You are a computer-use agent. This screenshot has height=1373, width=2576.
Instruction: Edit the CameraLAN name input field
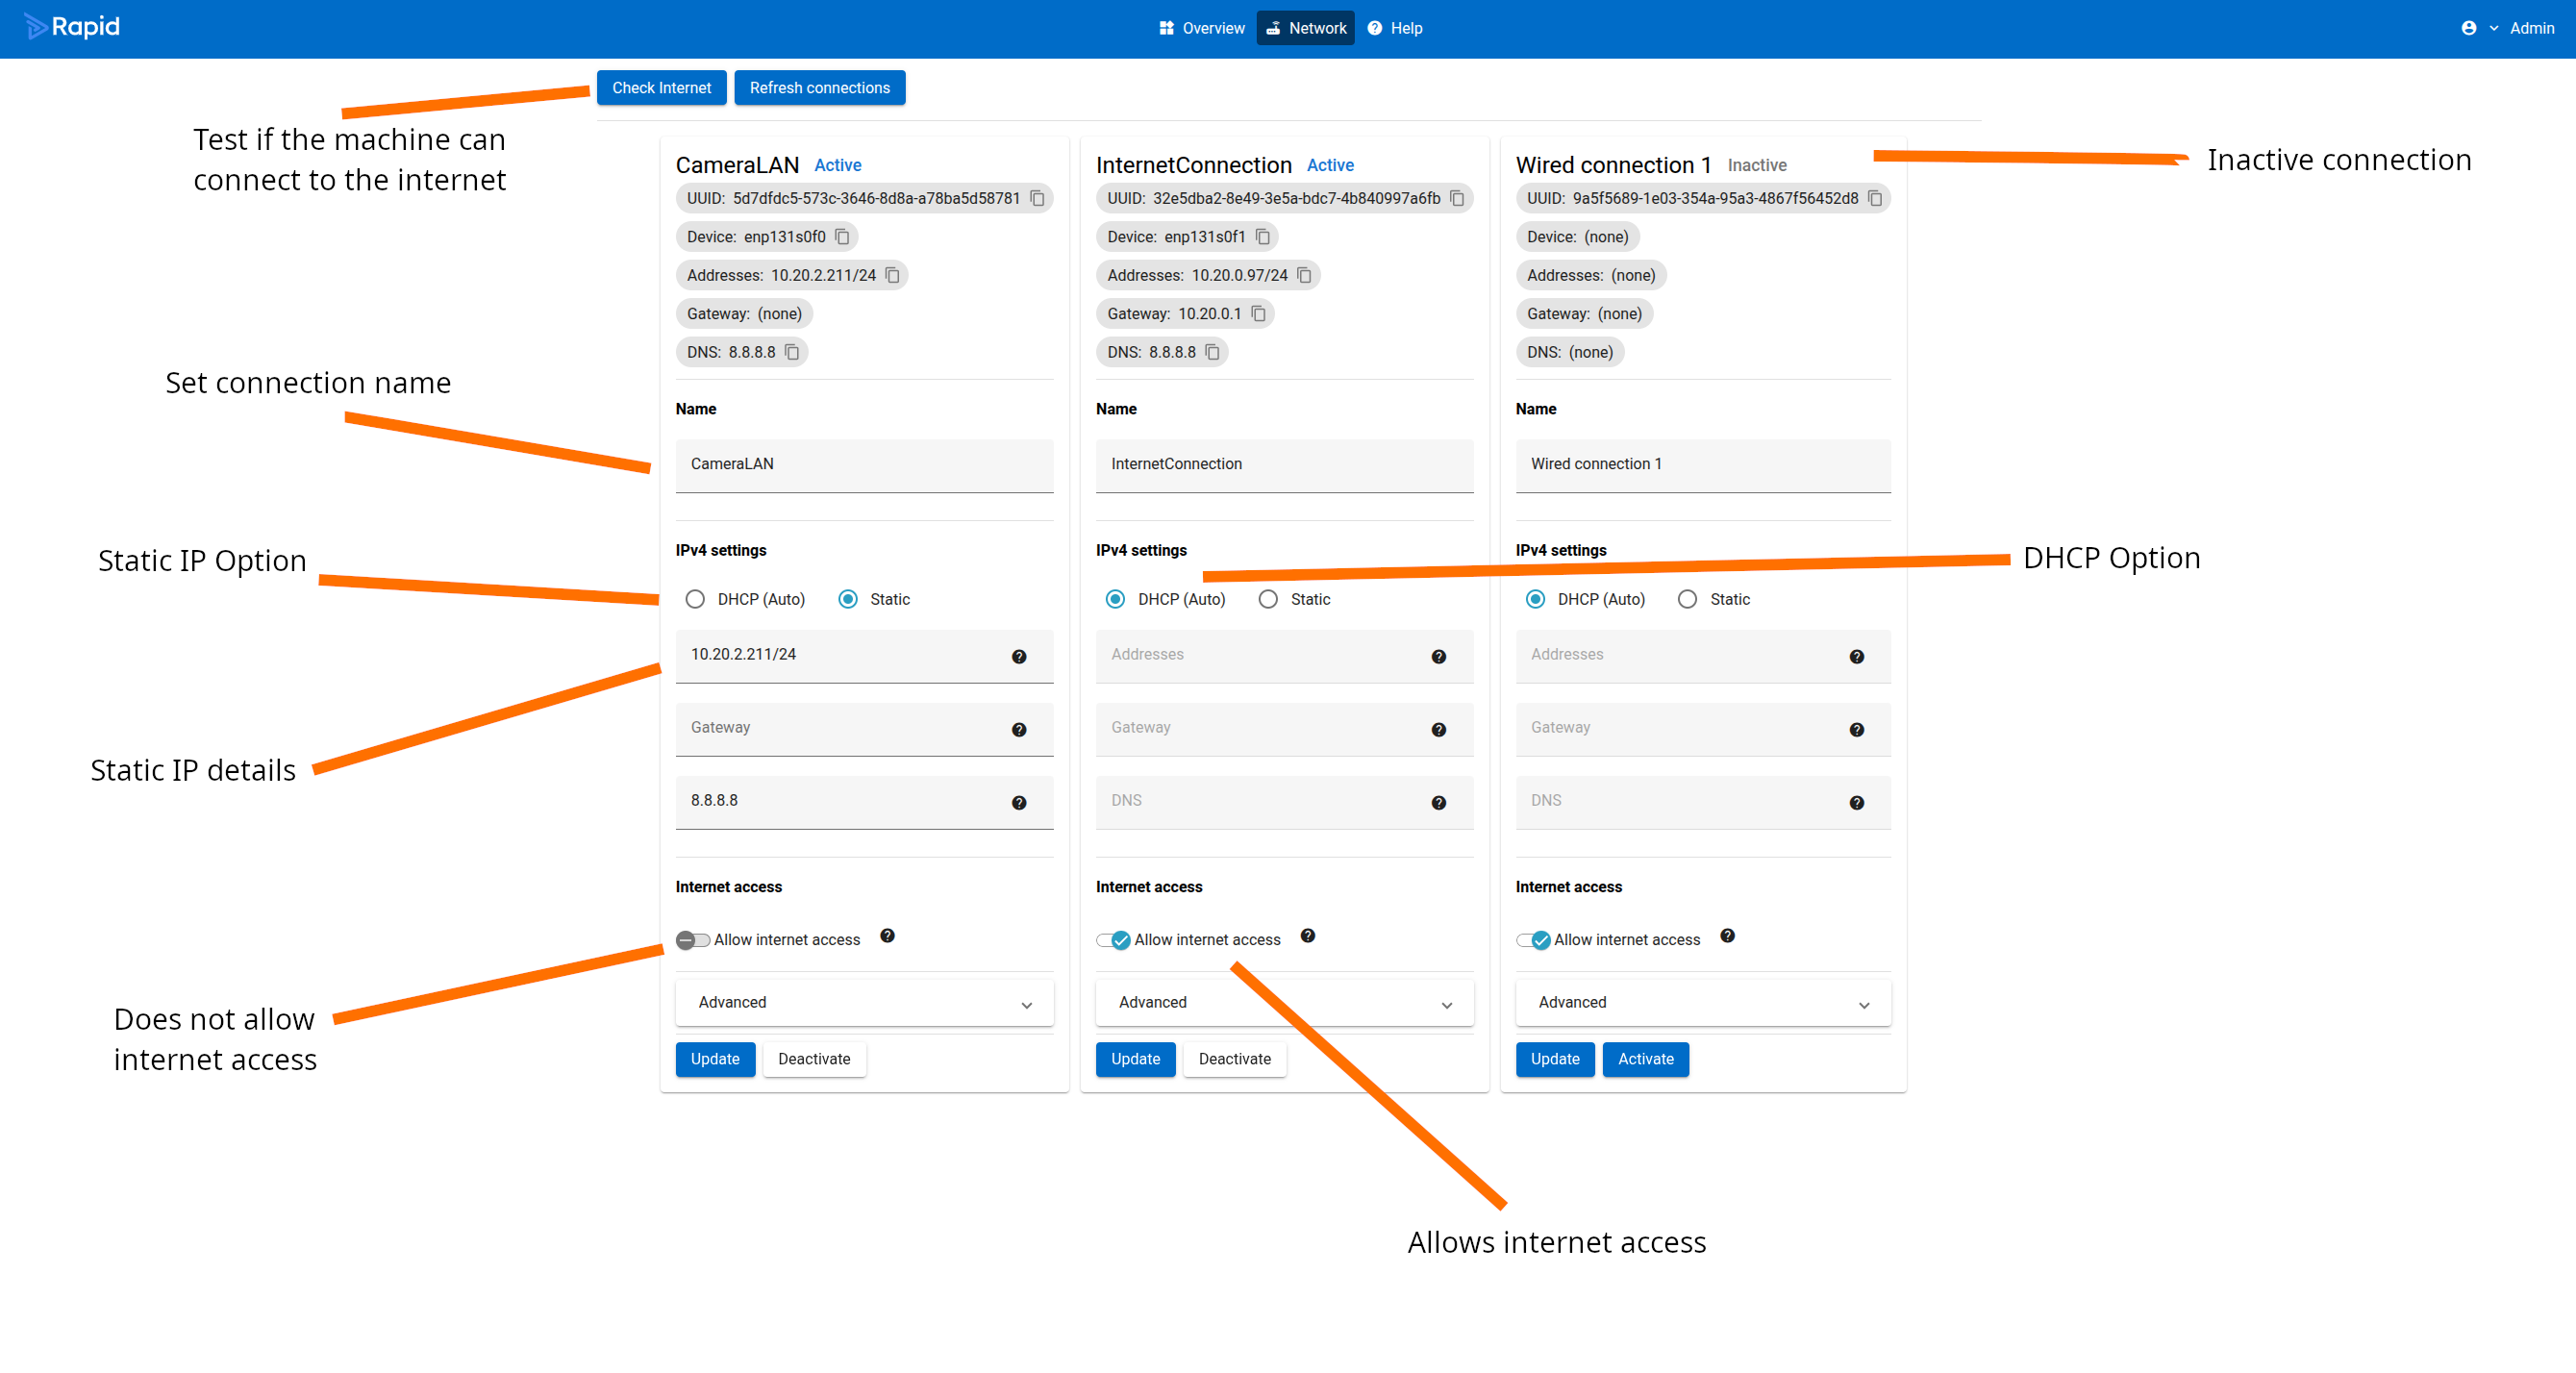[x=864, y=464]
